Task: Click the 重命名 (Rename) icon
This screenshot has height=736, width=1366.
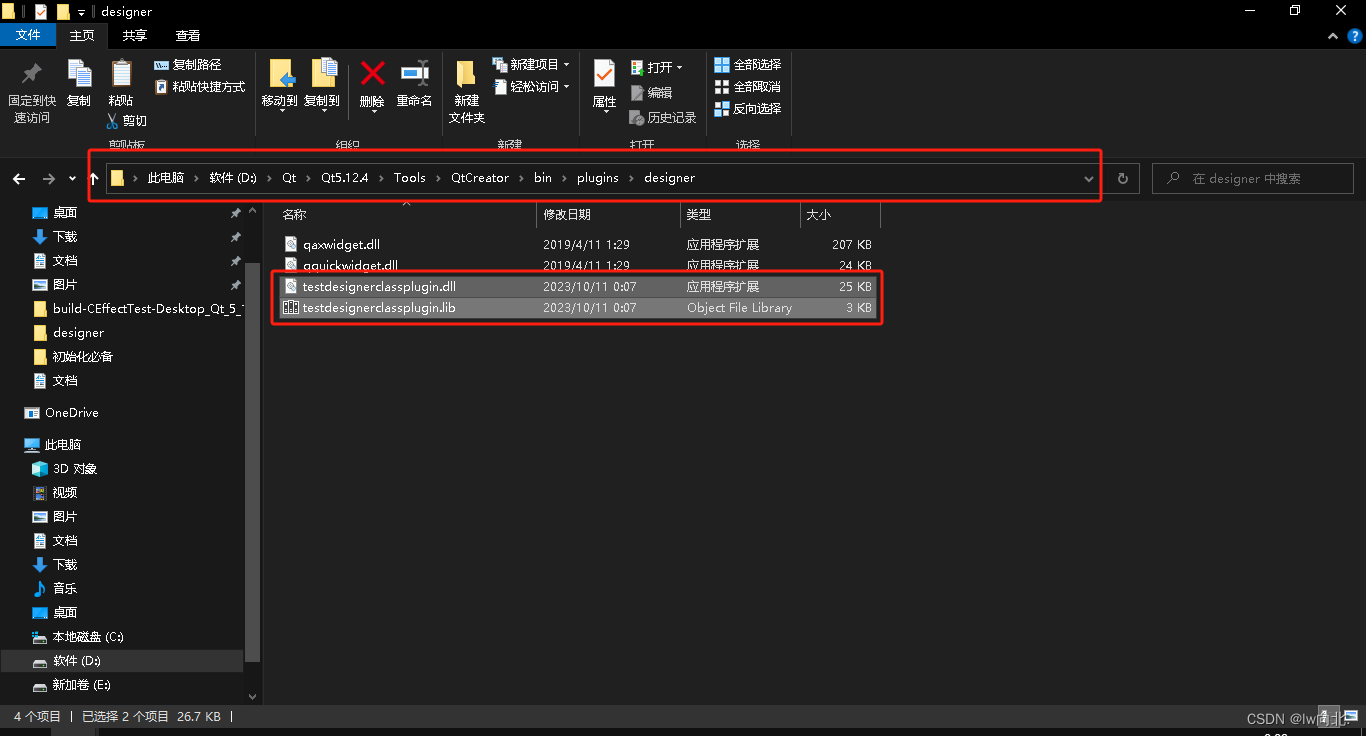Action: 414,73
